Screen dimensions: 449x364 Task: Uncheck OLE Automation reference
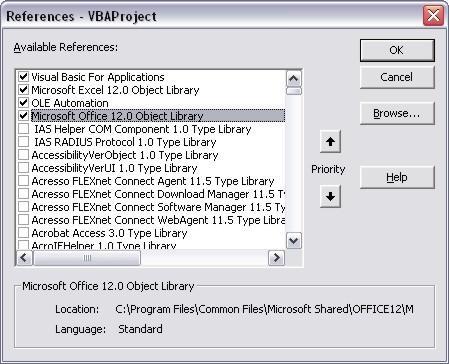click(23, 103)
